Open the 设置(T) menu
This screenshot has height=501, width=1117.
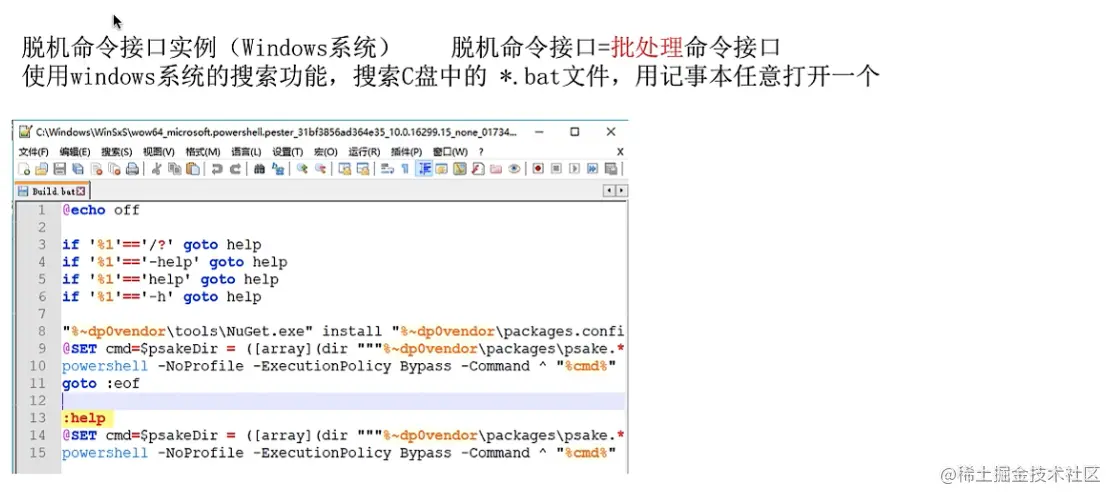point(288,152)
